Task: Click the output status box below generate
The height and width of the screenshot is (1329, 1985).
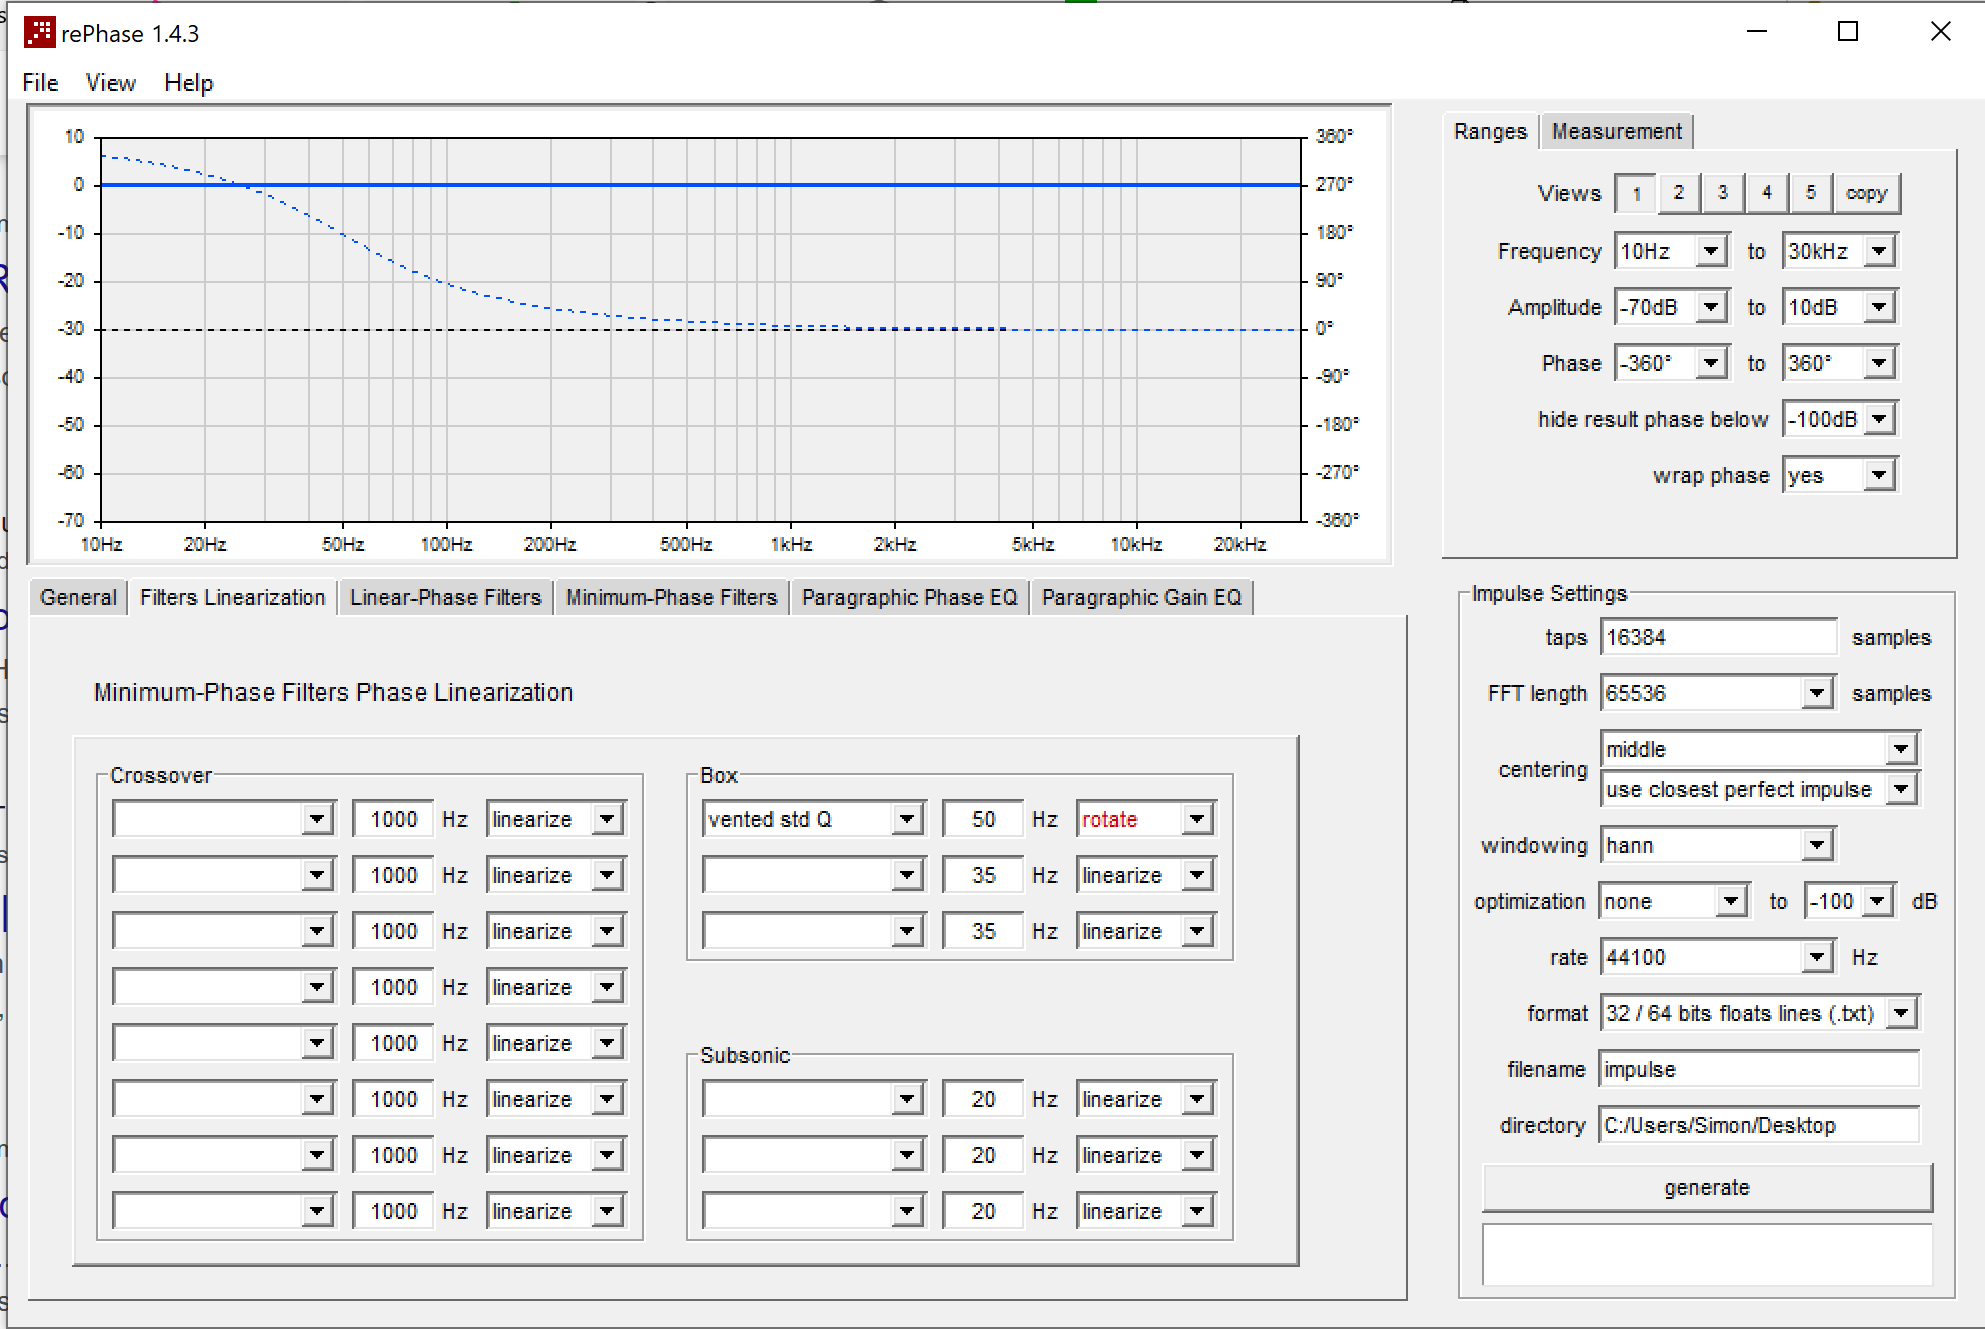Action: coord(1707,1254)
